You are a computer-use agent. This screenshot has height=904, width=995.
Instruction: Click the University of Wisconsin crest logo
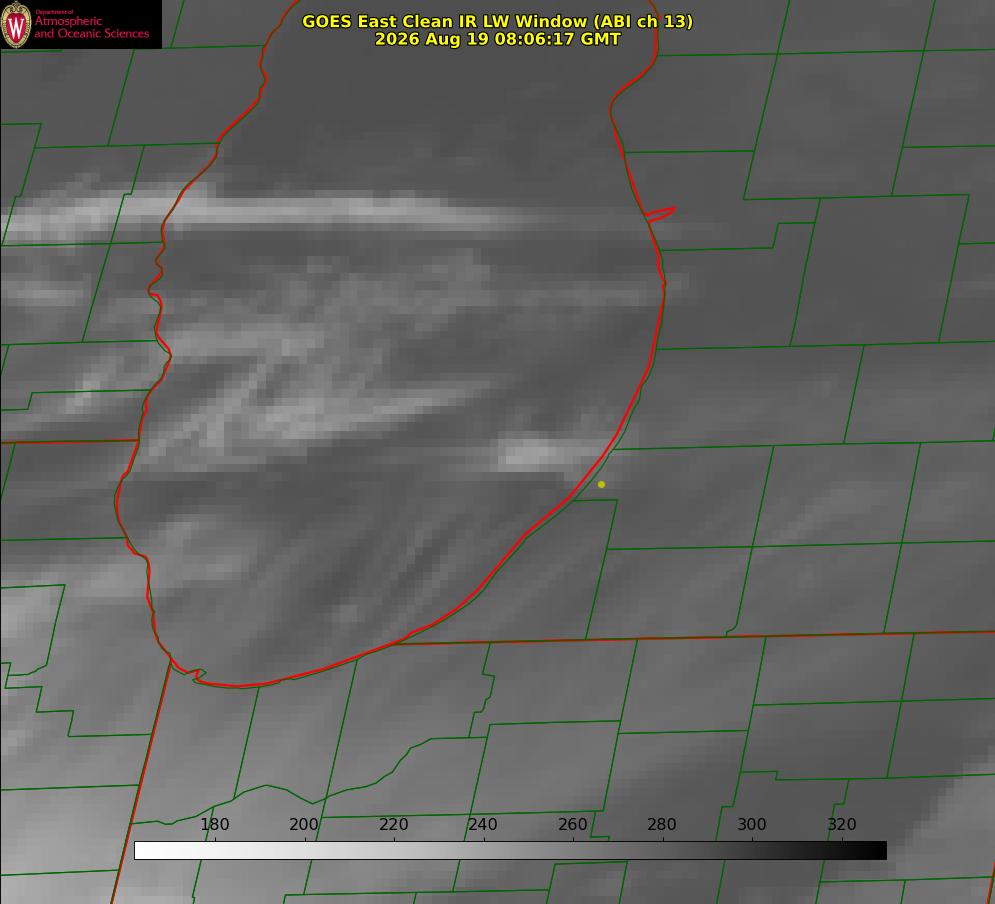tap(16, 24)
